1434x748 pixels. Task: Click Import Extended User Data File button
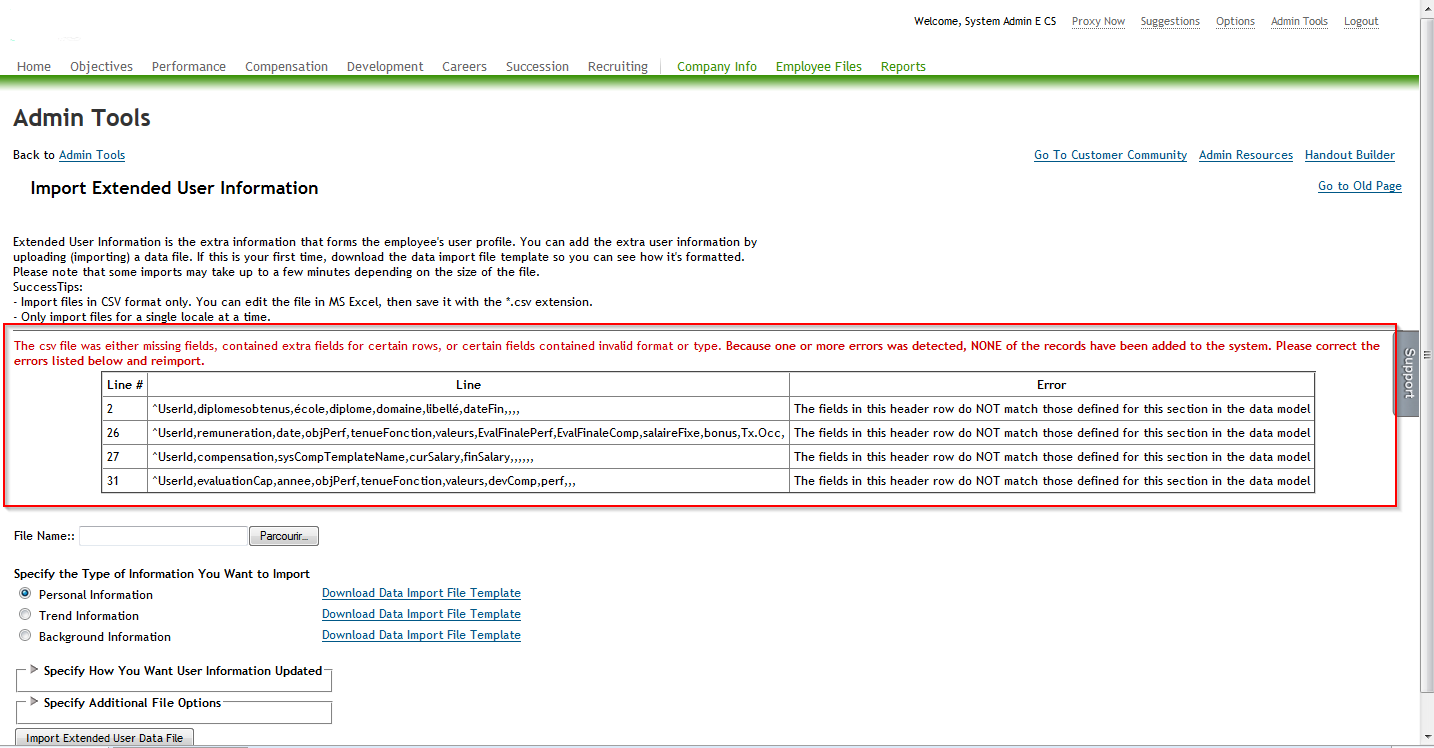click(105, 738)
